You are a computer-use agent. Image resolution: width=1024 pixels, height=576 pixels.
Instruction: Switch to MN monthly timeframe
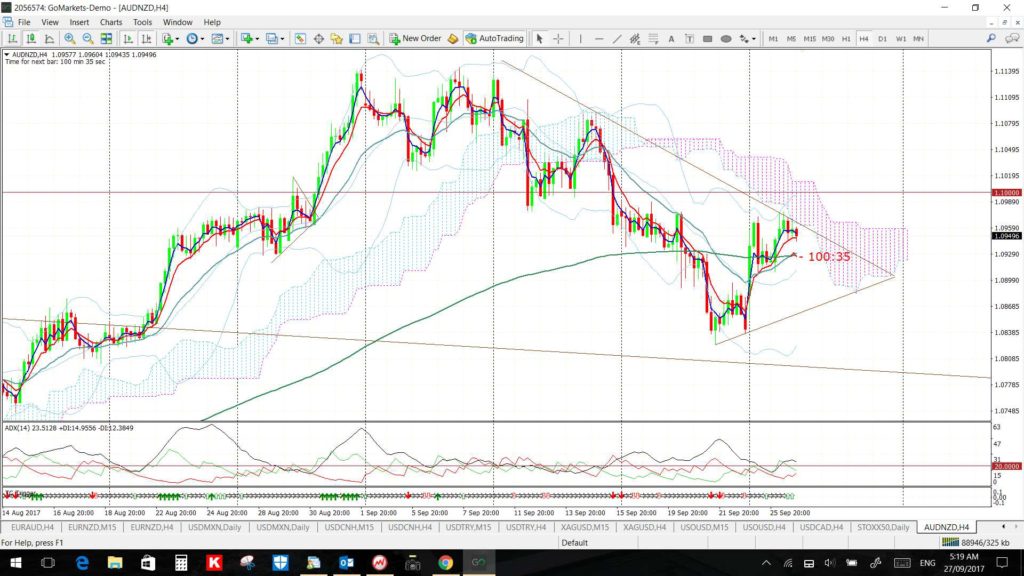[x=918, y=39]
